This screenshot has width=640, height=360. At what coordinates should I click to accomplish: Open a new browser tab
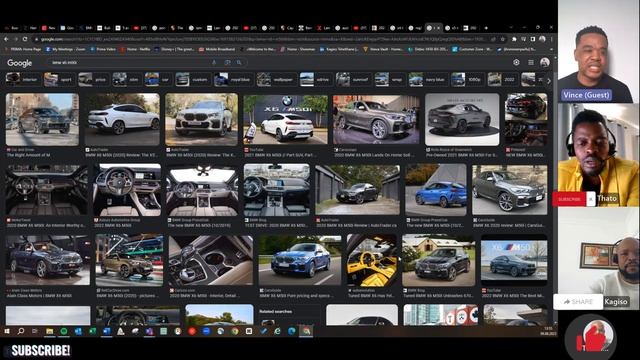(x=486, y=28)
